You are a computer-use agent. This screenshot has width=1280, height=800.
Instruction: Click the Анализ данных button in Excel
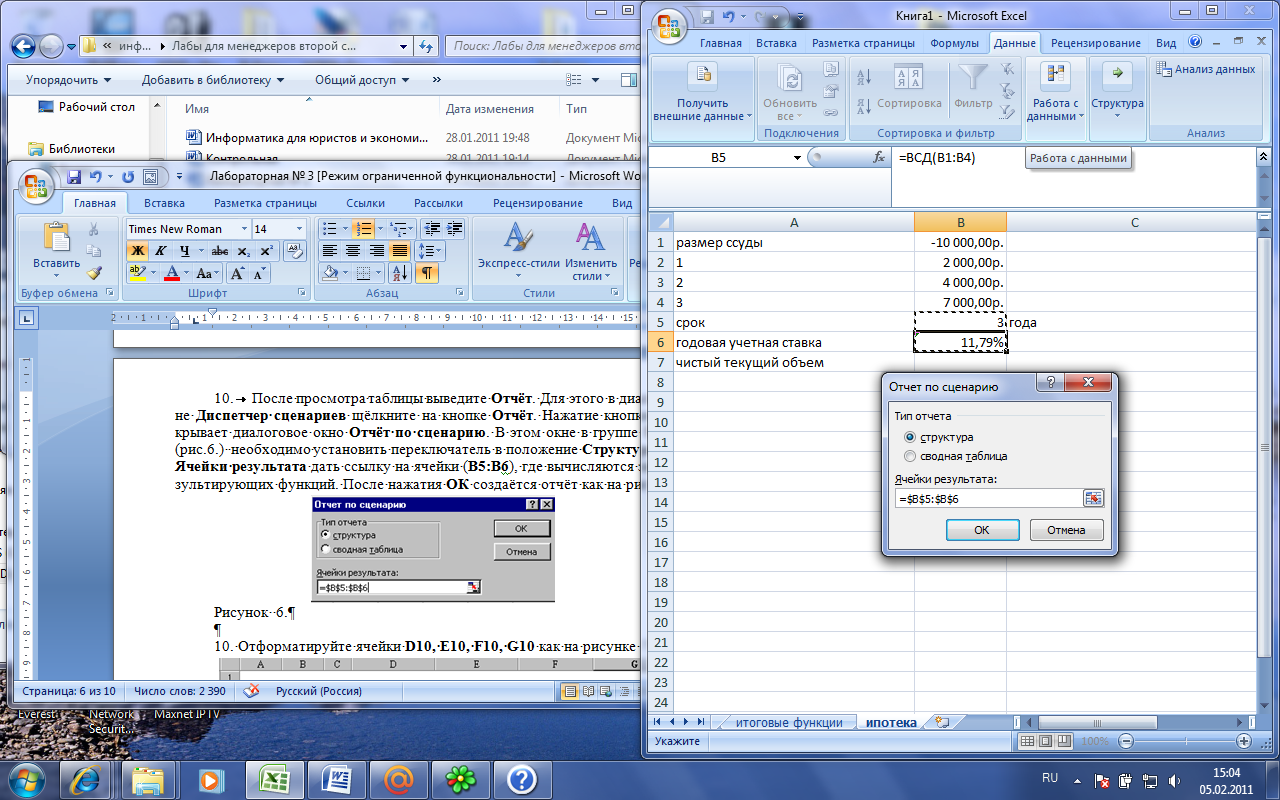(1205, 69)
